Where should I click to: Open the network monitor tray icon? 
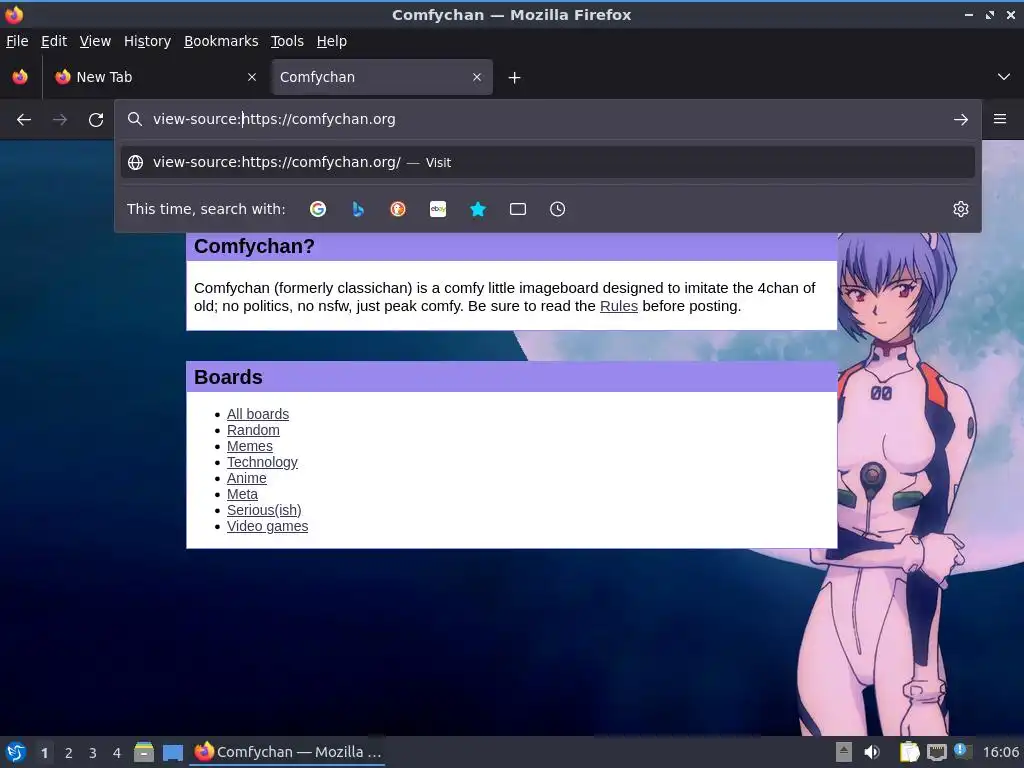[936, 753]
